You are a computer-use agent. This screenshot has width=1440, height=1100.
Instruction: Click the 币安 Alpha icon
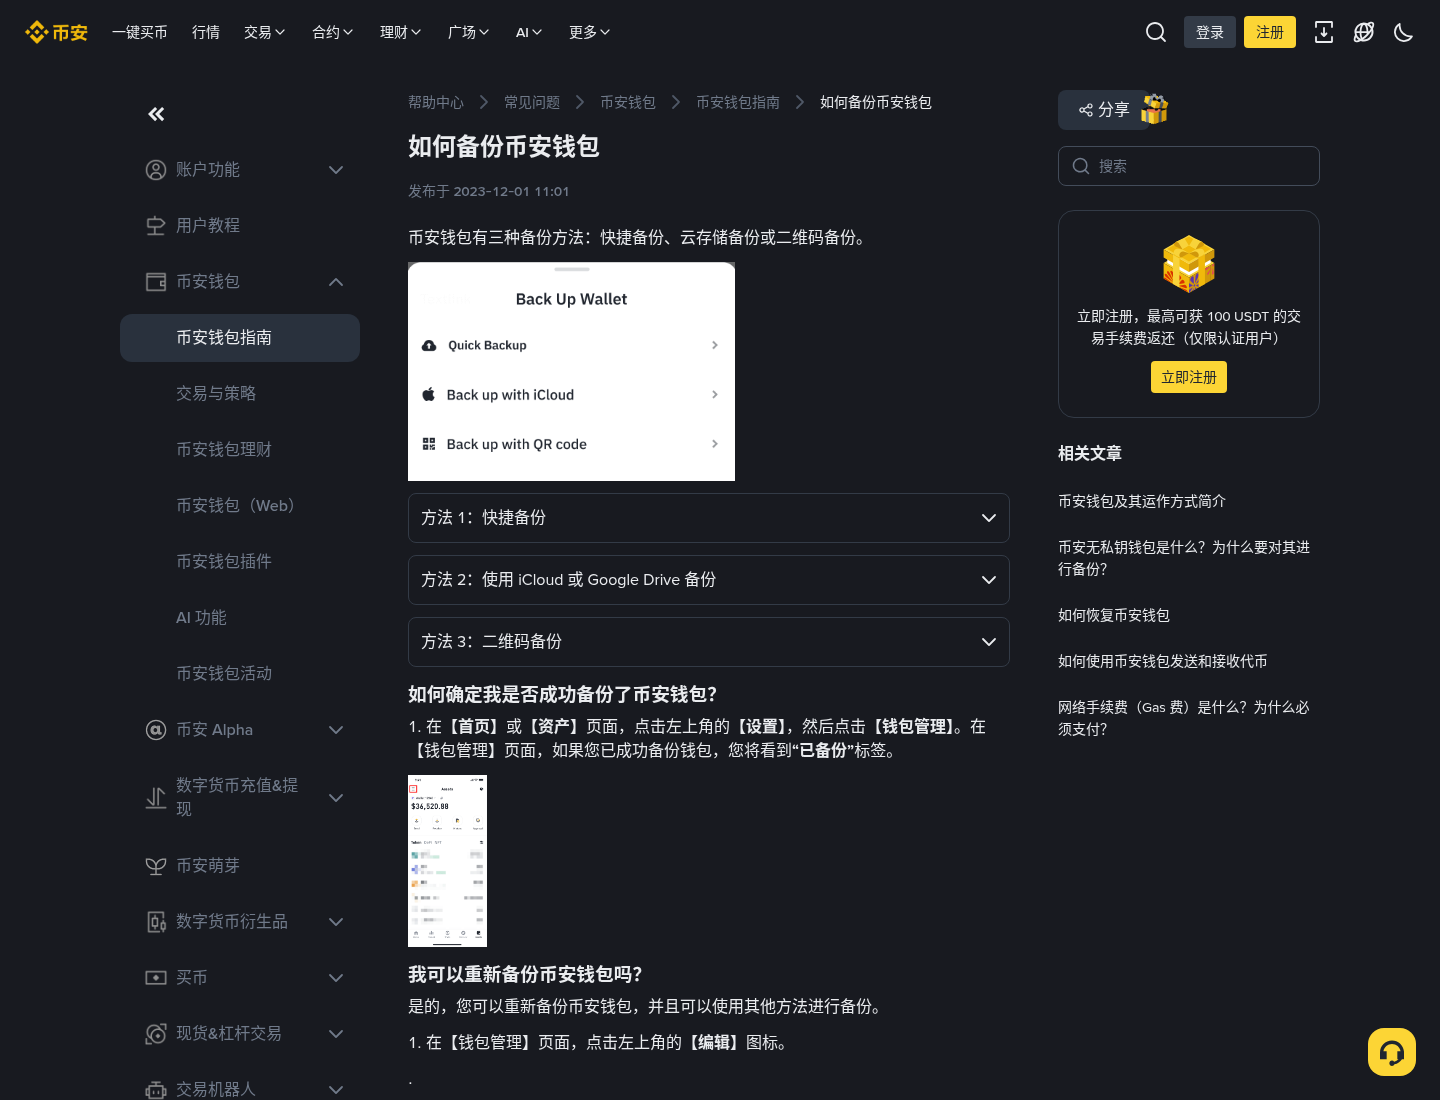tap(156, 730)
